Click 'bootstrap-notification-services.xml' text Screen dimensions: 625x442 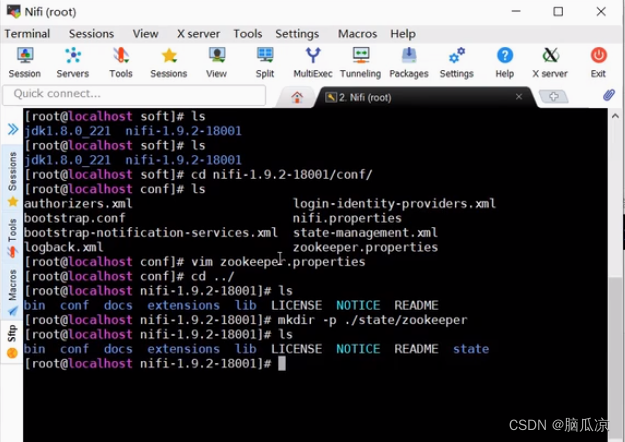(151, 233)
